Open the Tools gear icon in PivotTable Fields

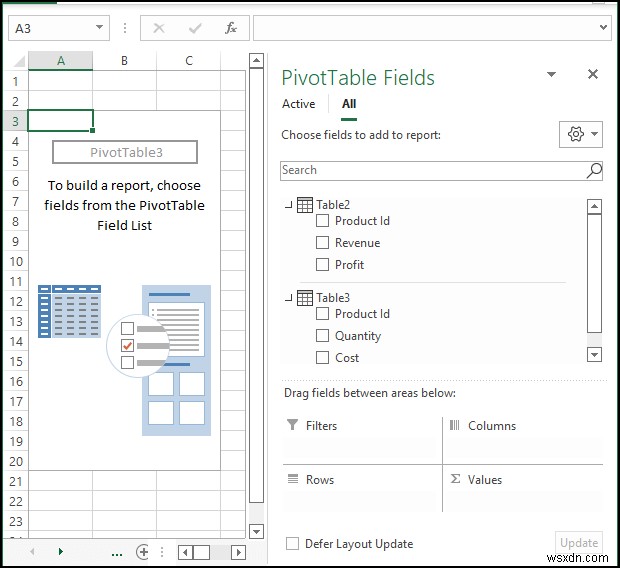[x=576, y=134]
